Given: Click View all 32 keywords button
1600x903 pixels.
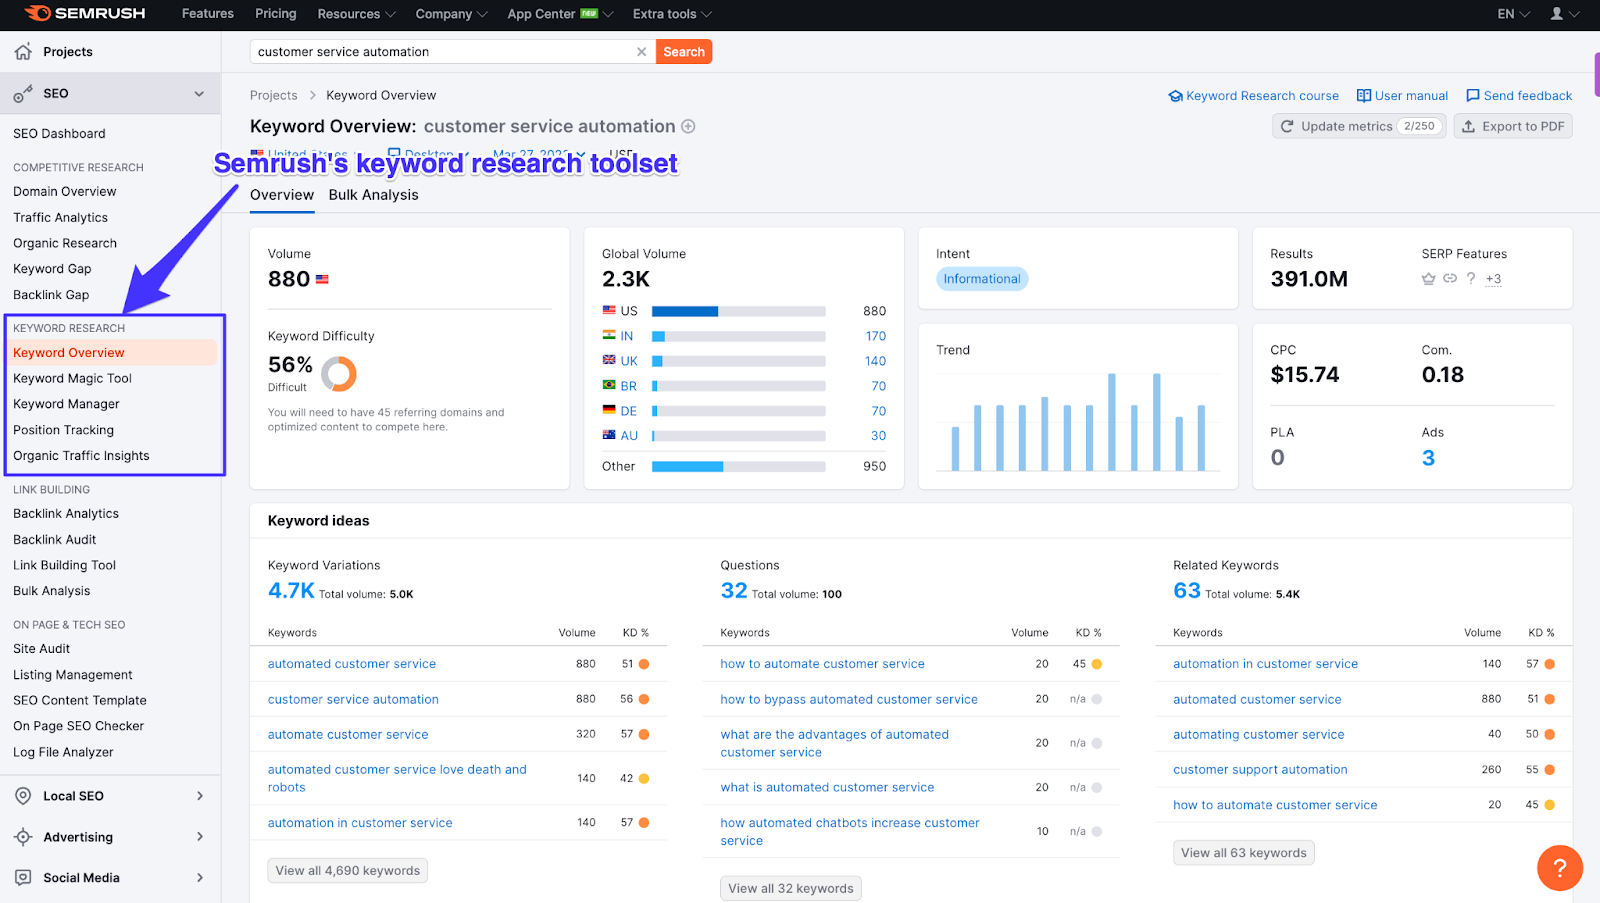Looking at the screenshot, I should click(791, 888).
